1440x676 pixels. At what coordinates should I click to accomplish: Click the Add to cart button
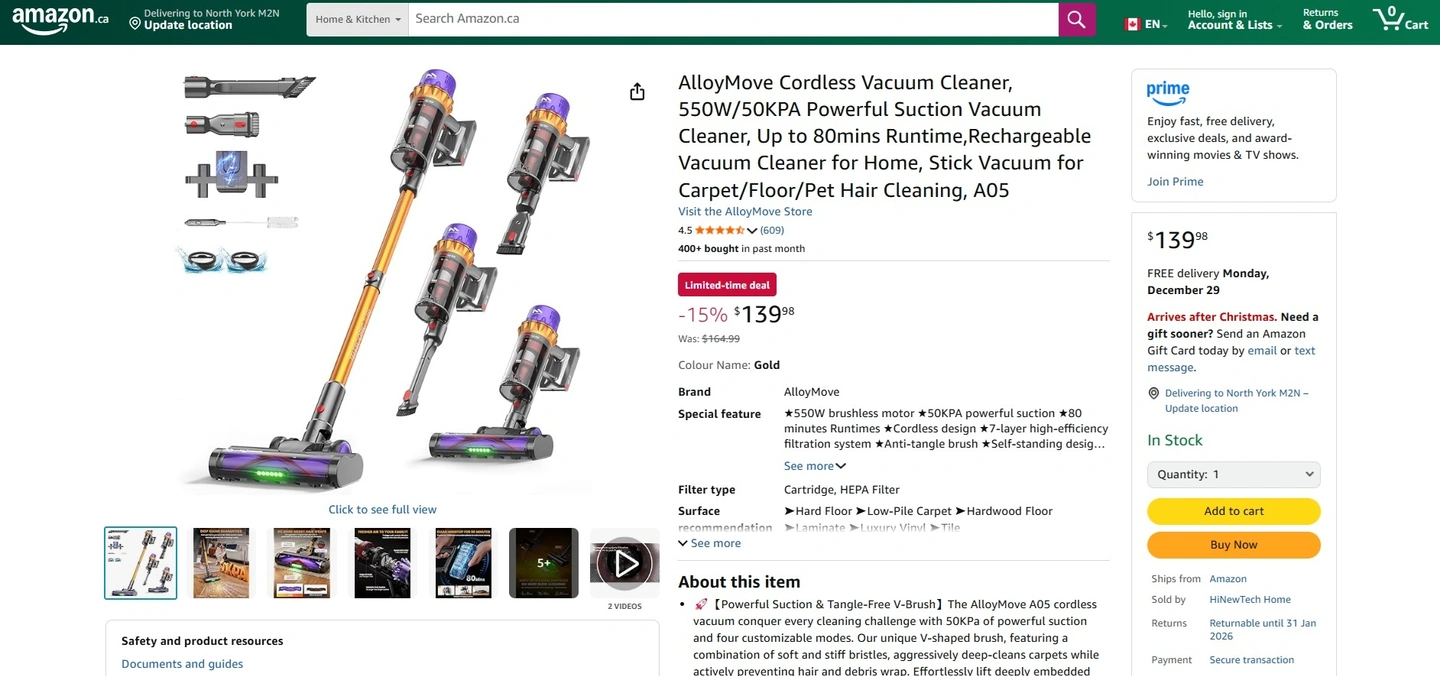point(1233,511)
